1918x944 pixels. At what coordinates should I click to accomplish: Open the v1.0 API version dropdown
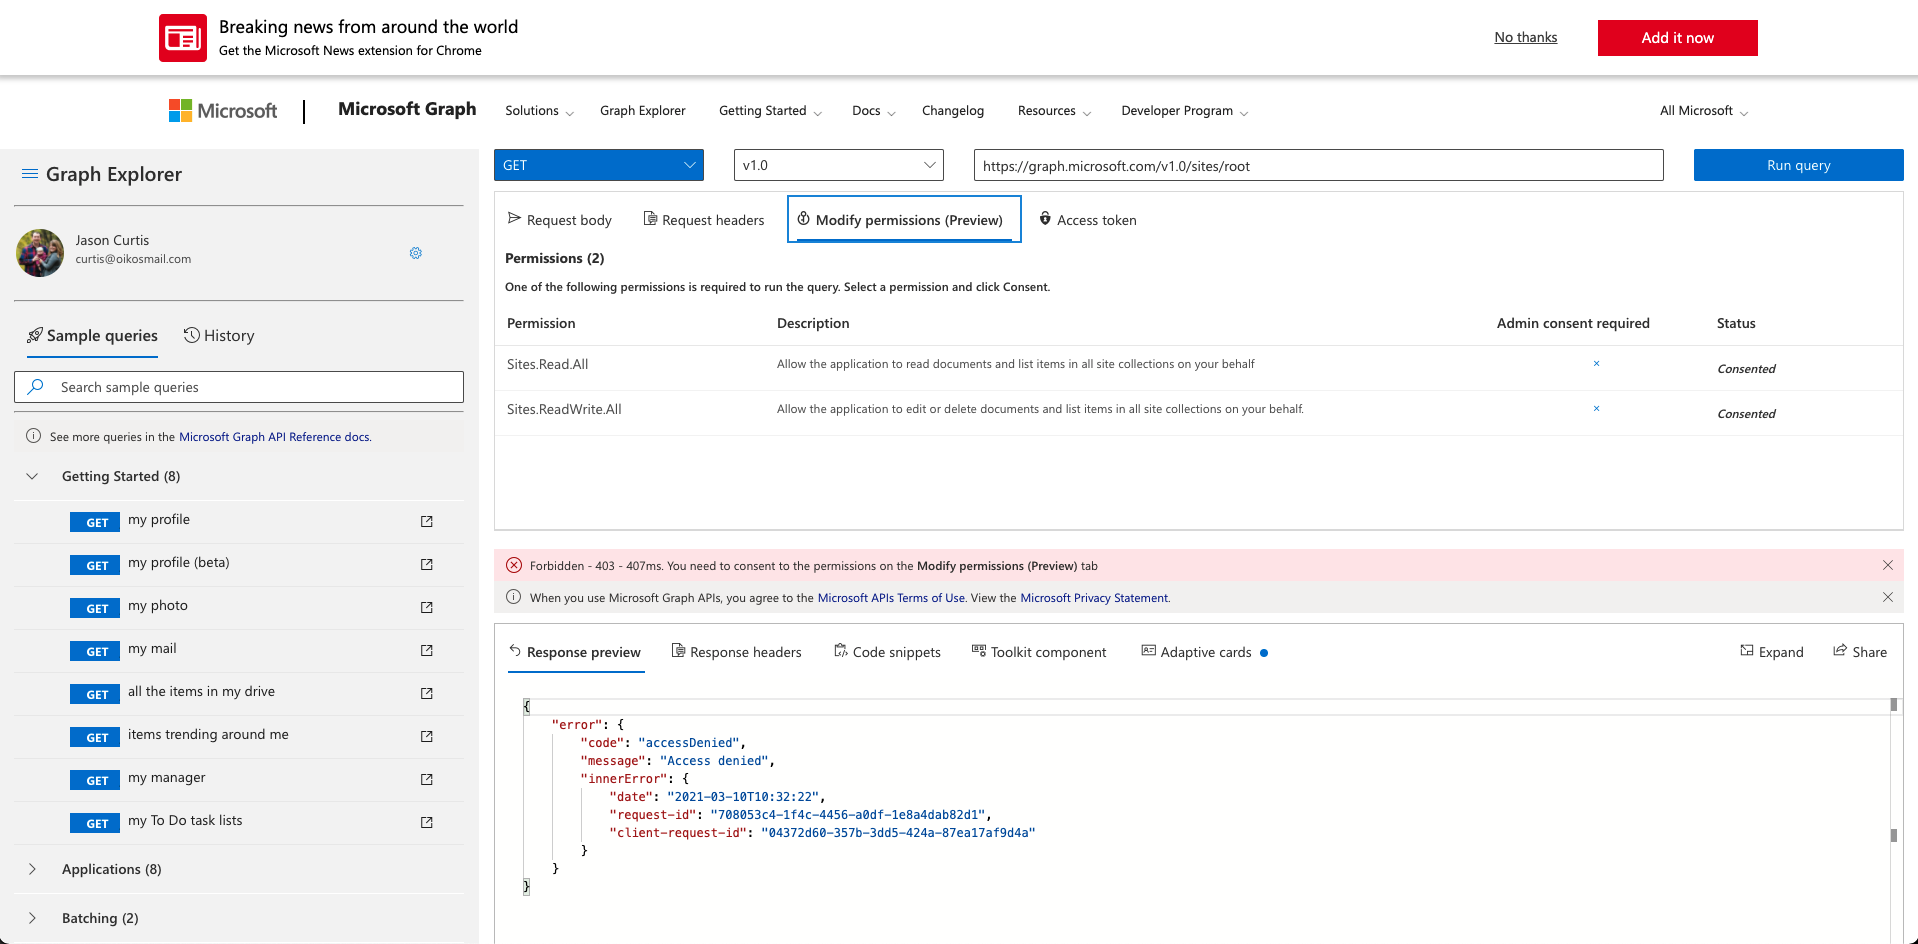pos(838,165)
